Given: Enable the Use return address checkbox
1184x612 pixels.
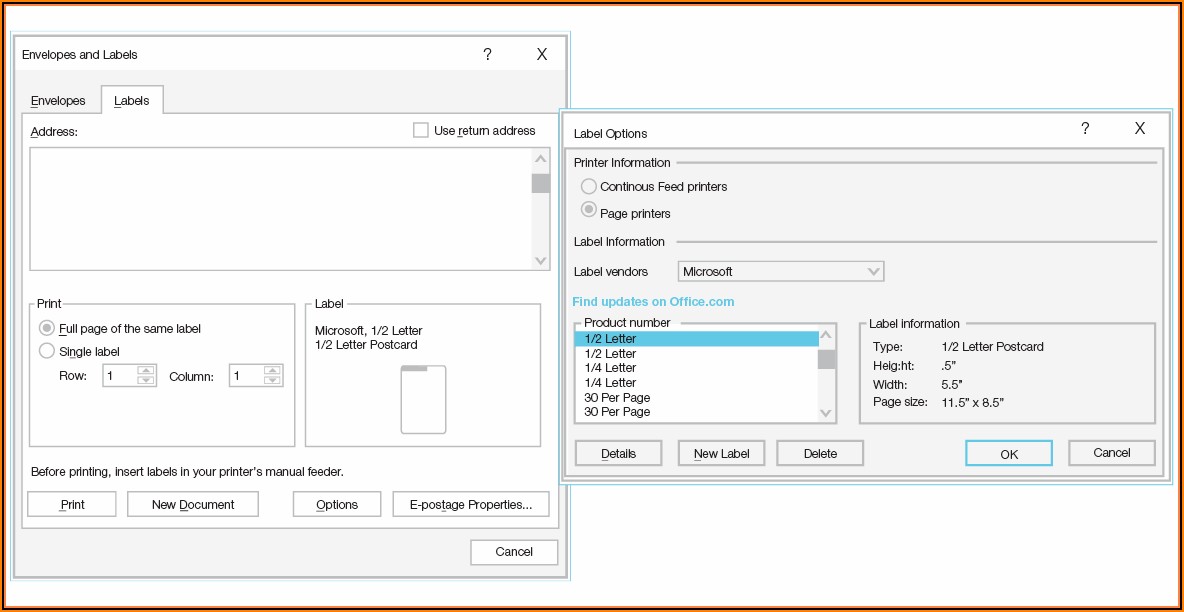Looking at the screenshot, I should [421, 130].
